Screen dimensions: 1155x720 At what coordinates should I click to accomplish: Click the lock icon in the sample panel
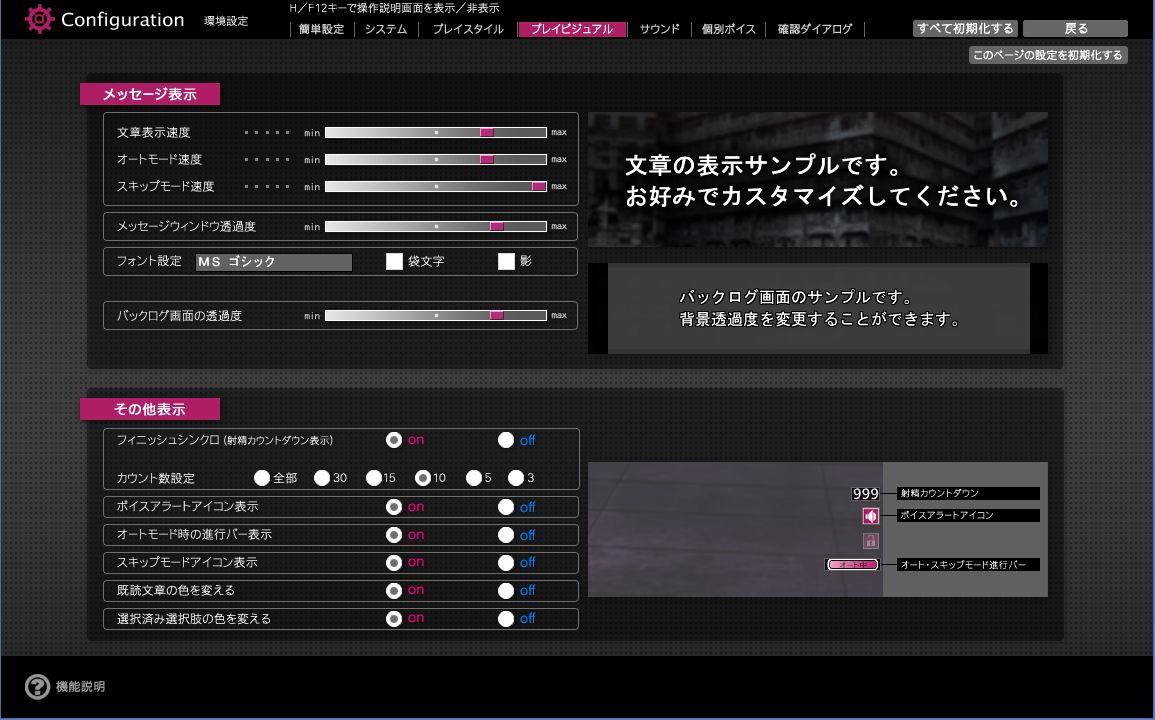871,541
